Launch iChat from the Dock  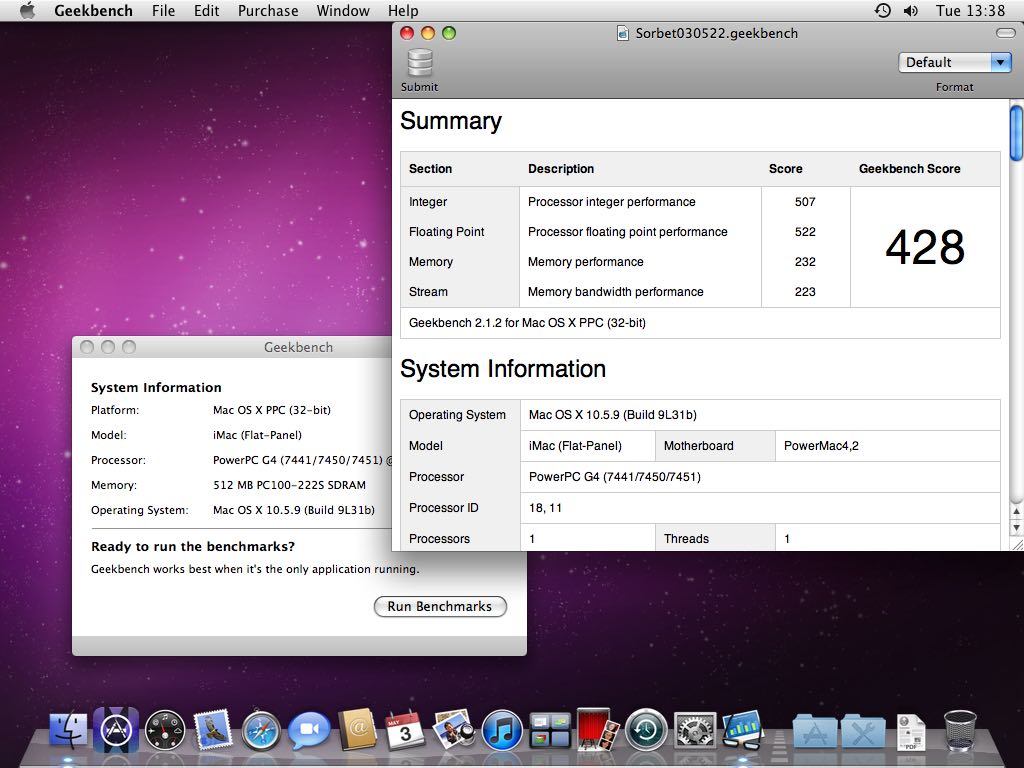click(x=310, y=730)
